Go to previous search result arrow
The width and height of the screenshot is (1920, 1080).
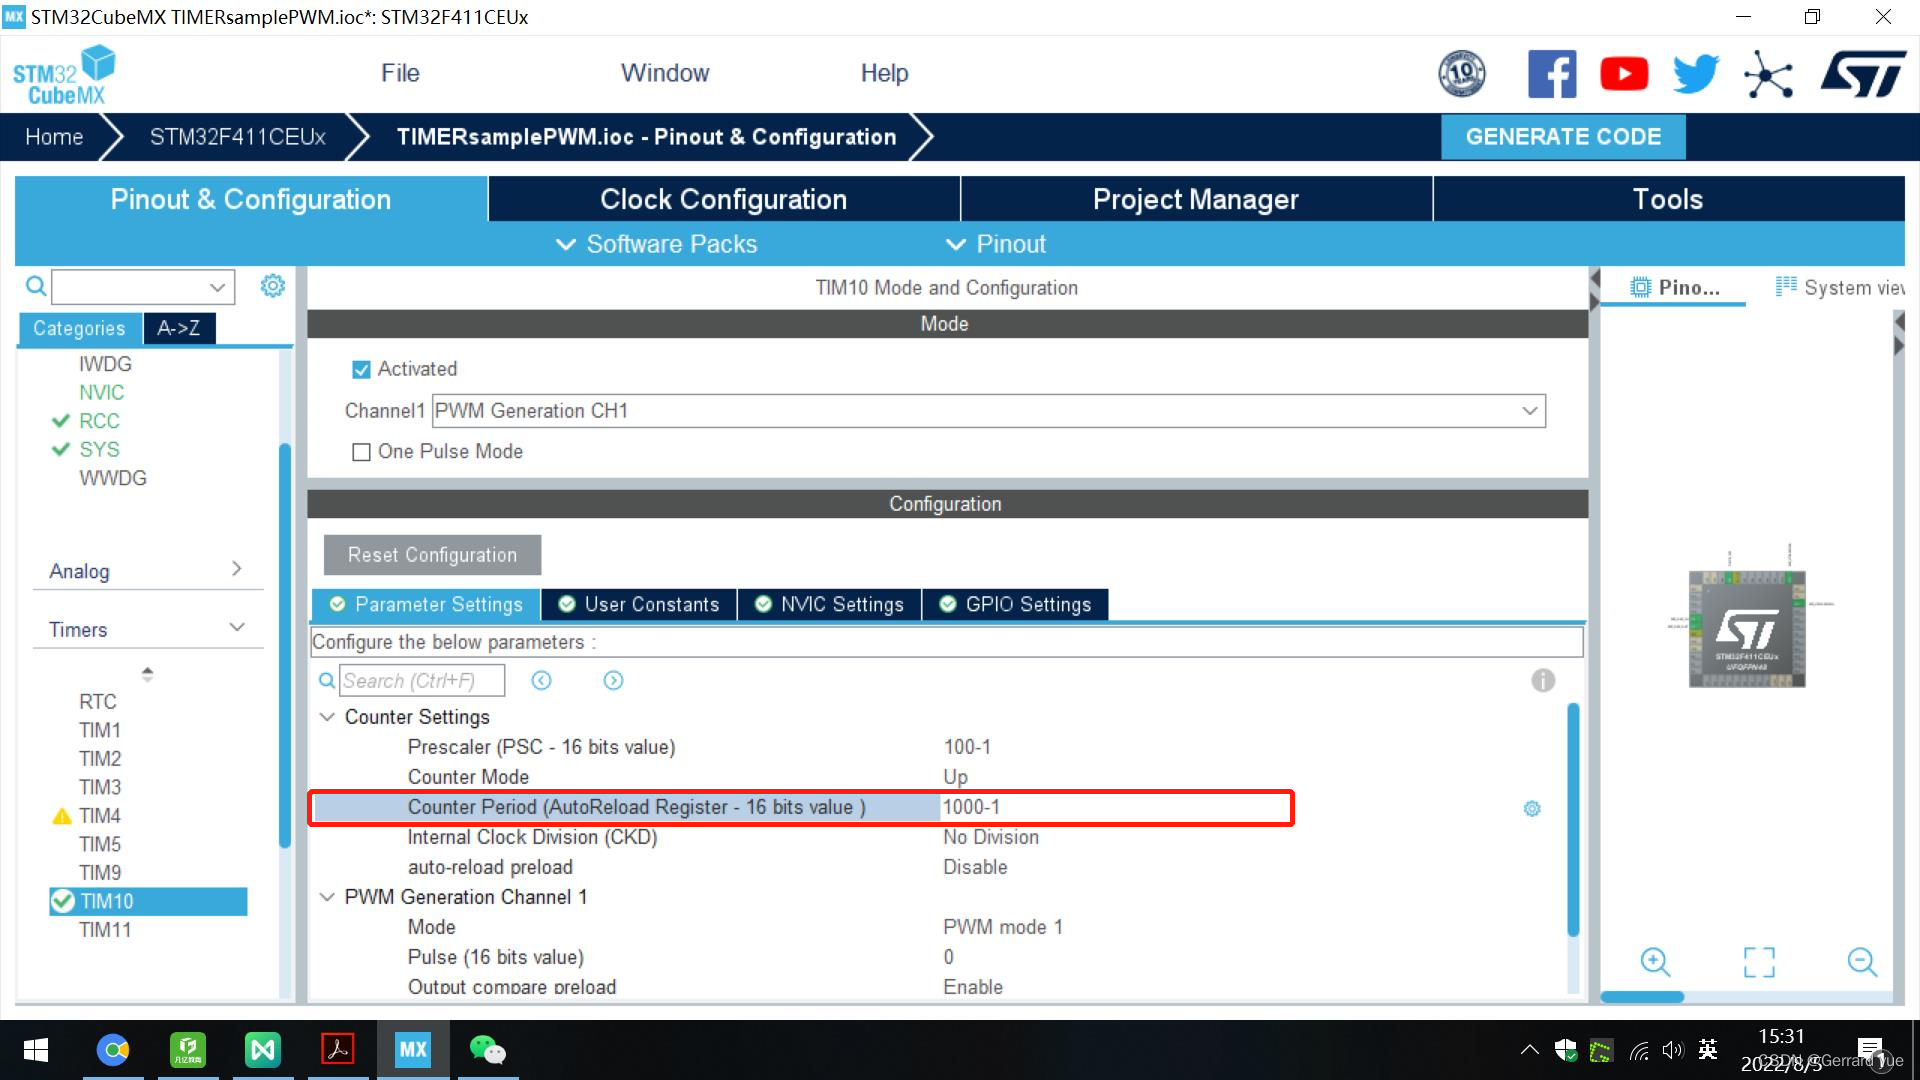click(541, 680)
